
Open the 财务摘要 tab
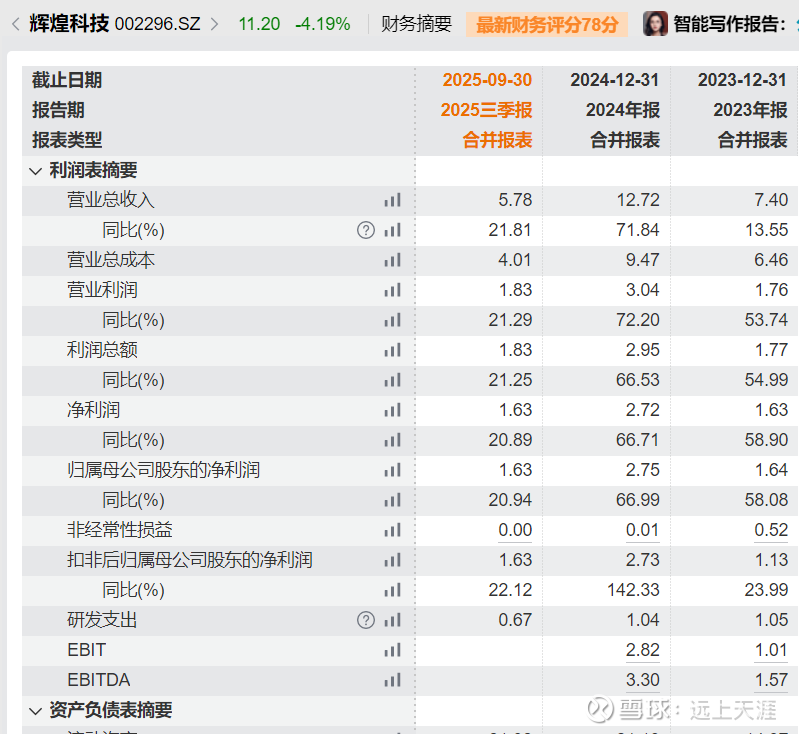click(416, 24)
